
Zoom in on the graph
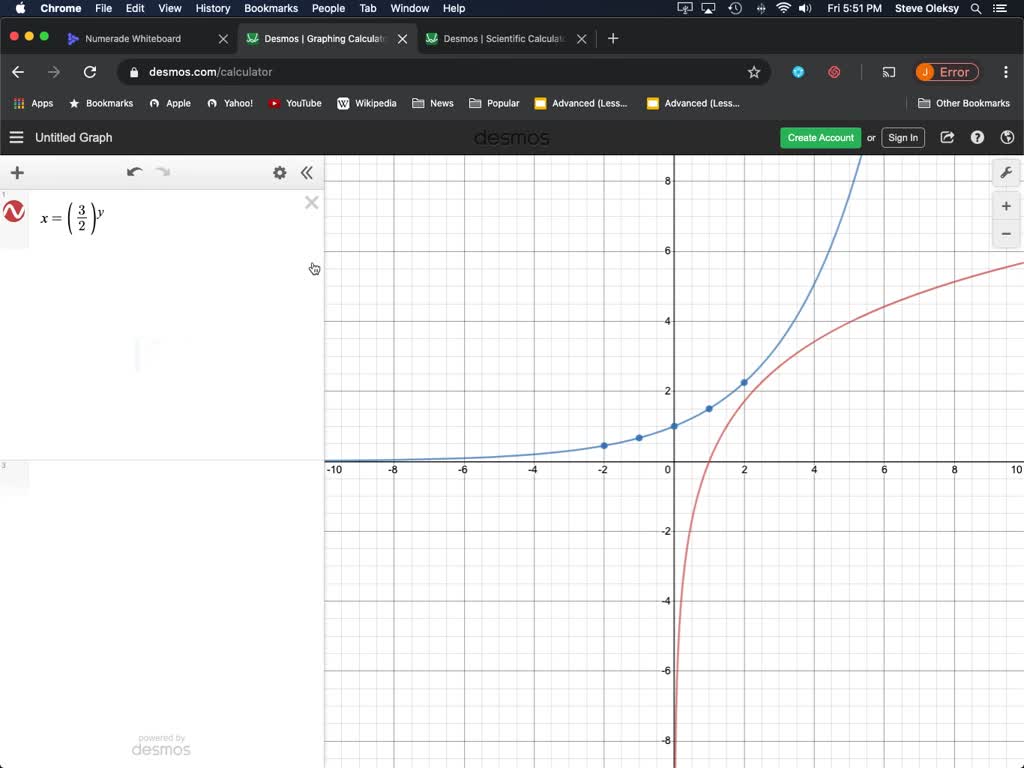coord(1006,206)
